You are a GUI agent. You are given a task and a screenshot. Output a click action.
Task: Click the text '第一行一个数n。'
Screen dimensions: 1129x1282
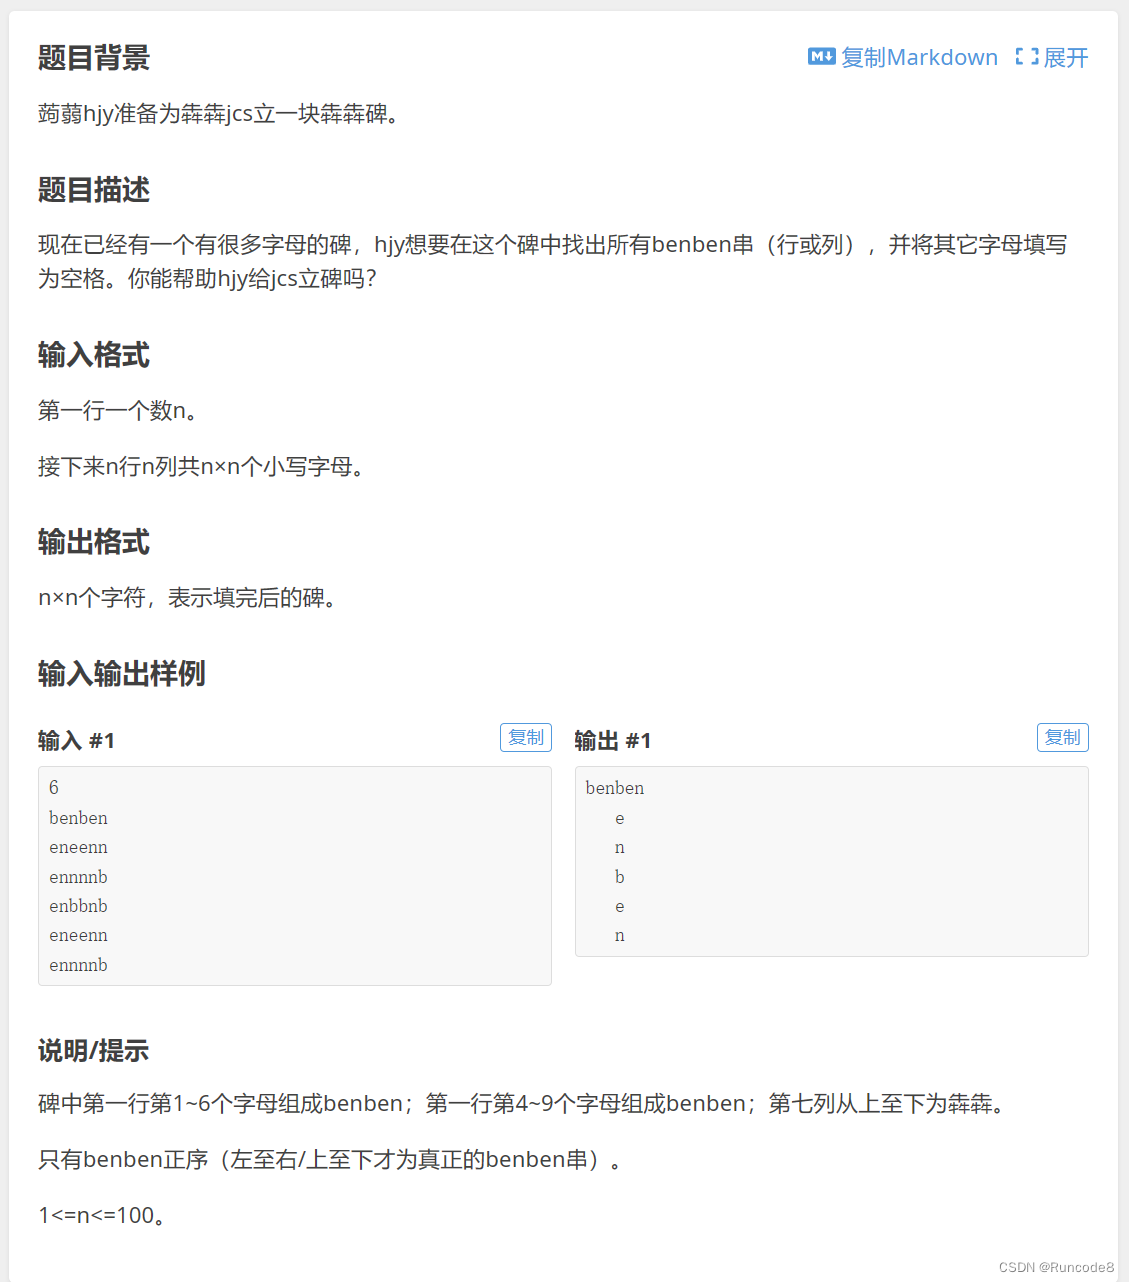[118, 411]
